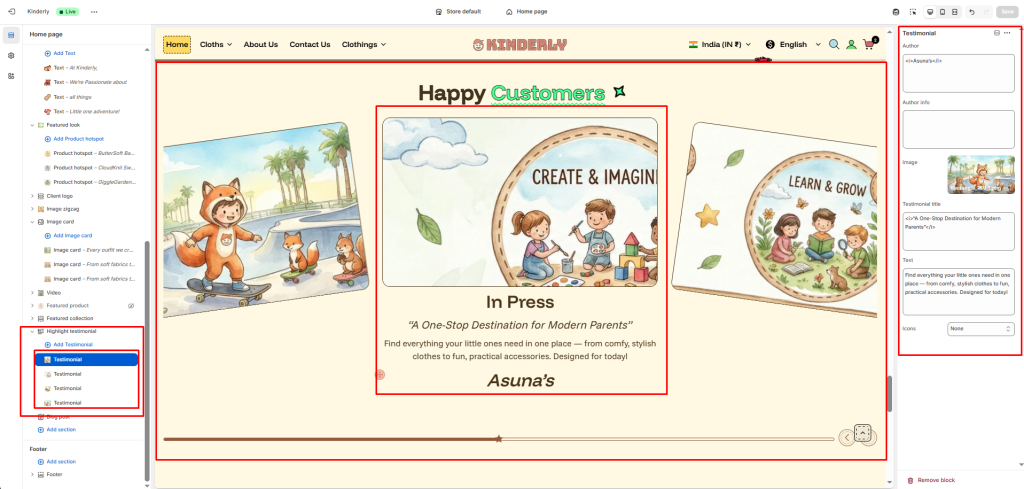Expand the Client logo section
The image size is (1024, 489).
33,196
